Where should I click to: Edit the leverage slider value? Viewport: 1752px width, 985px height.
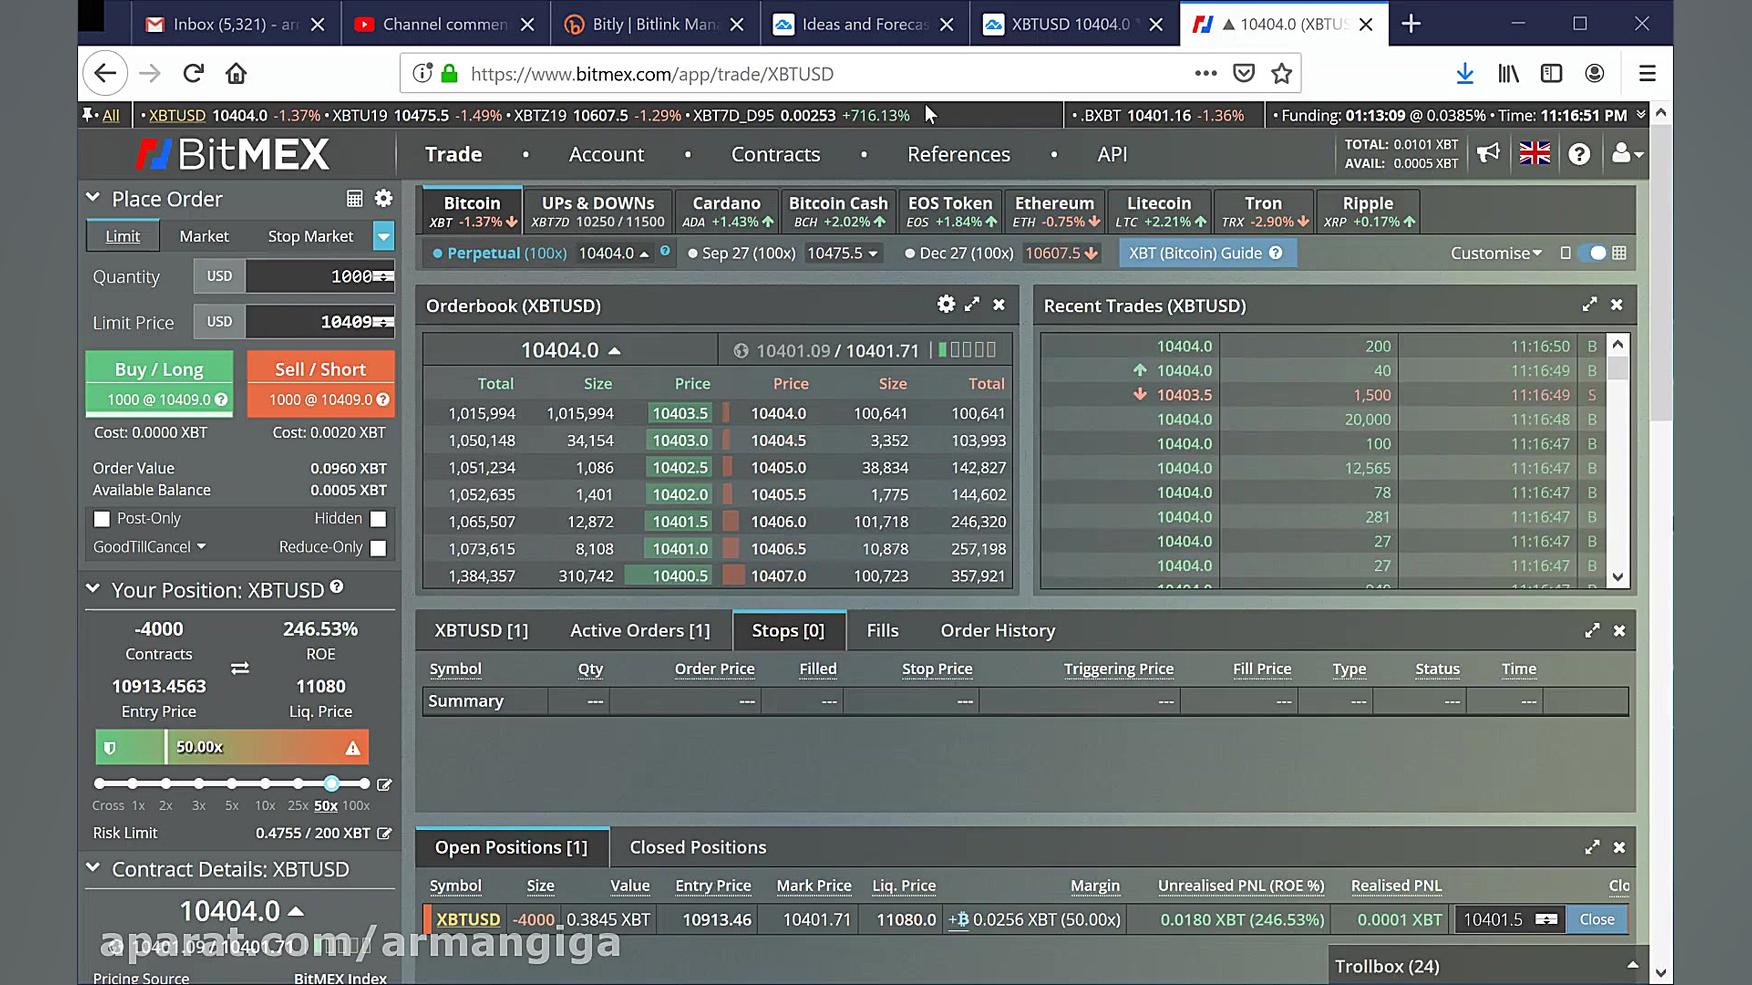384,784
